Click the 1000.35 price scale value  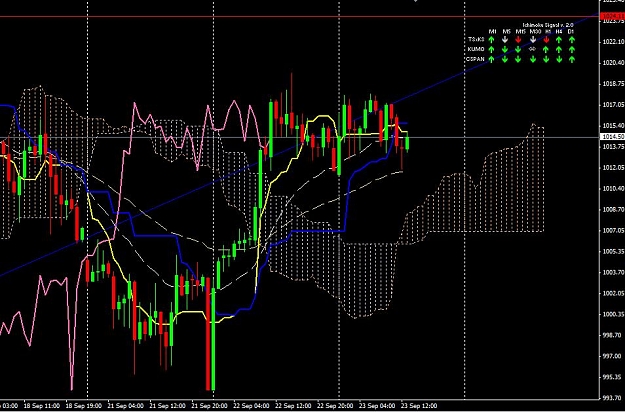click(614, 314)
